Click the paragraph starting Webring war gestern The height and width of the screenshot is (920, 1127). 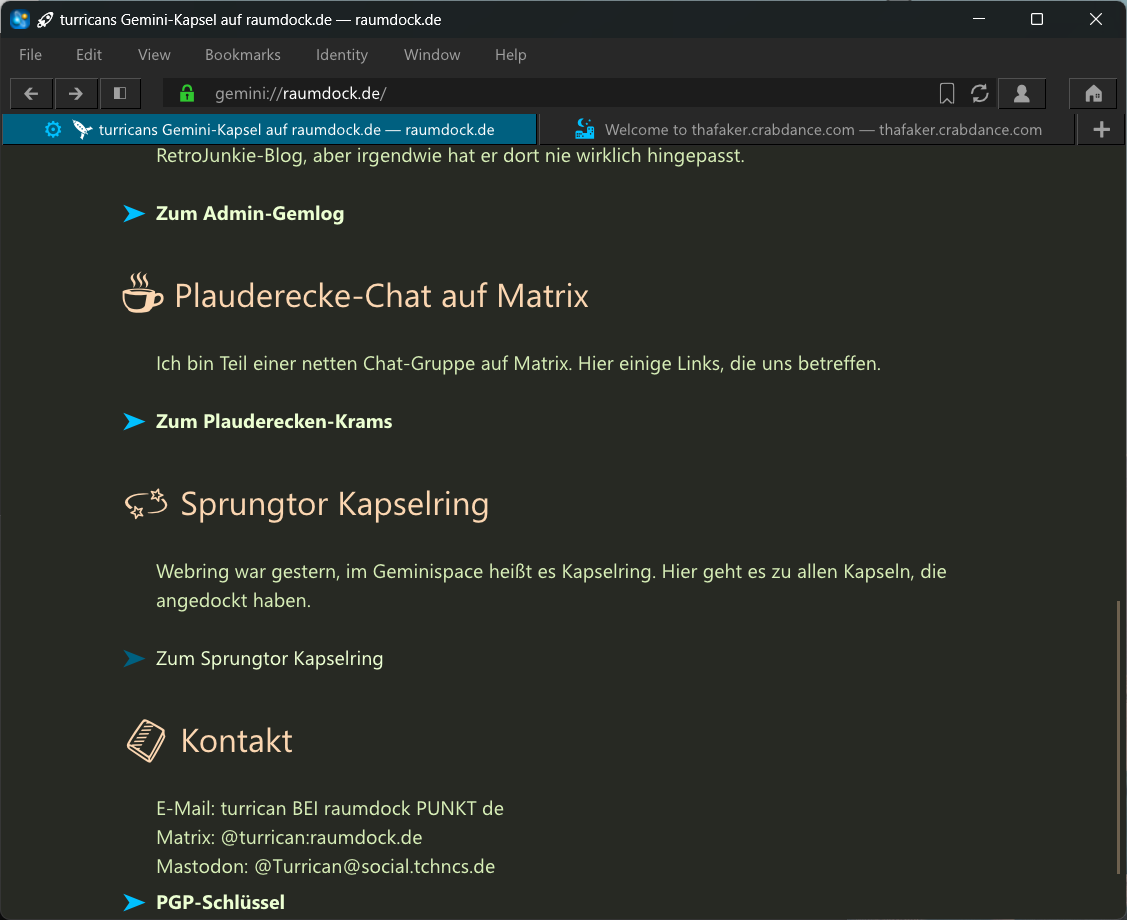coord(551,586)
